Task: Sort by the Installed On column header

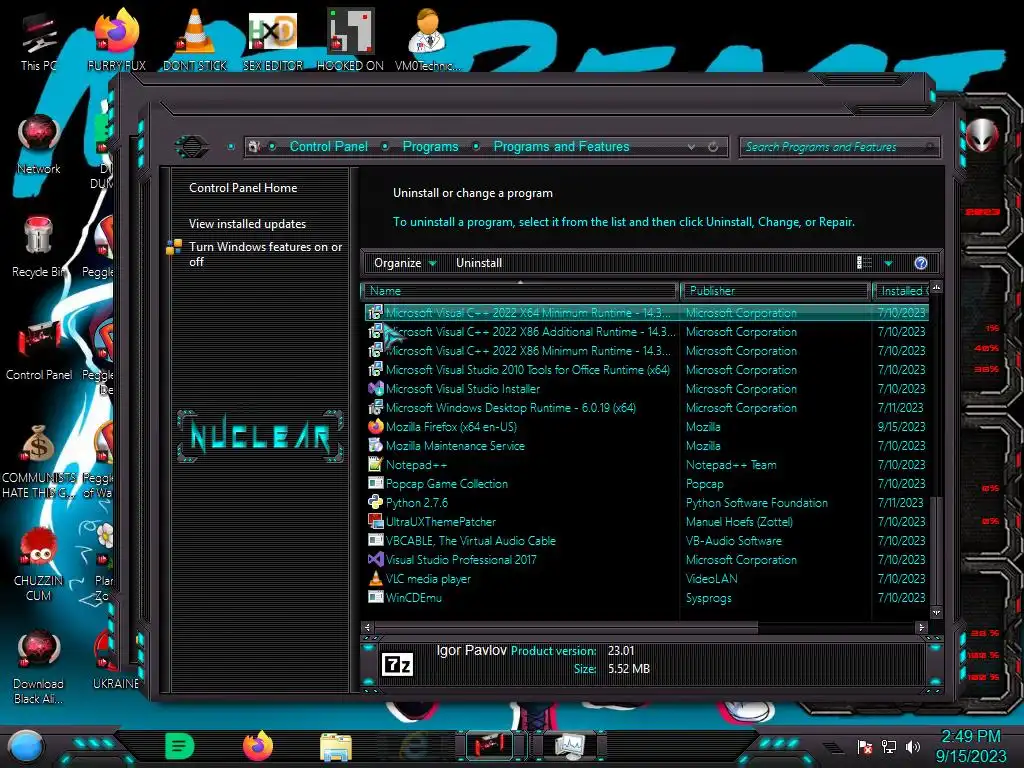Action: 901,291
